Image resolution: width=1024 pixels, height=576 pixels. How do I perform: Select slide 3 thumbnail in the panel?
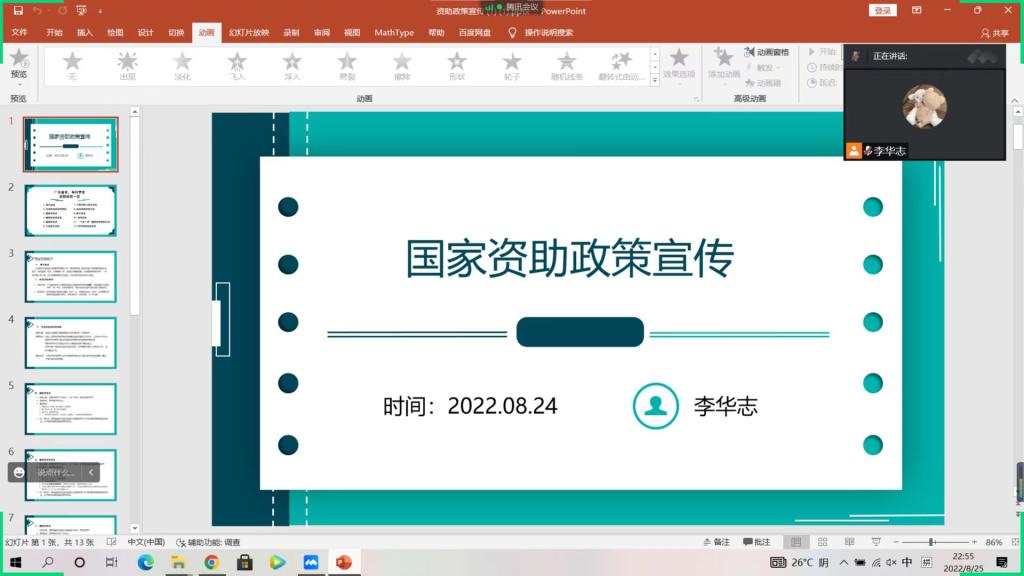click(70, 276)
